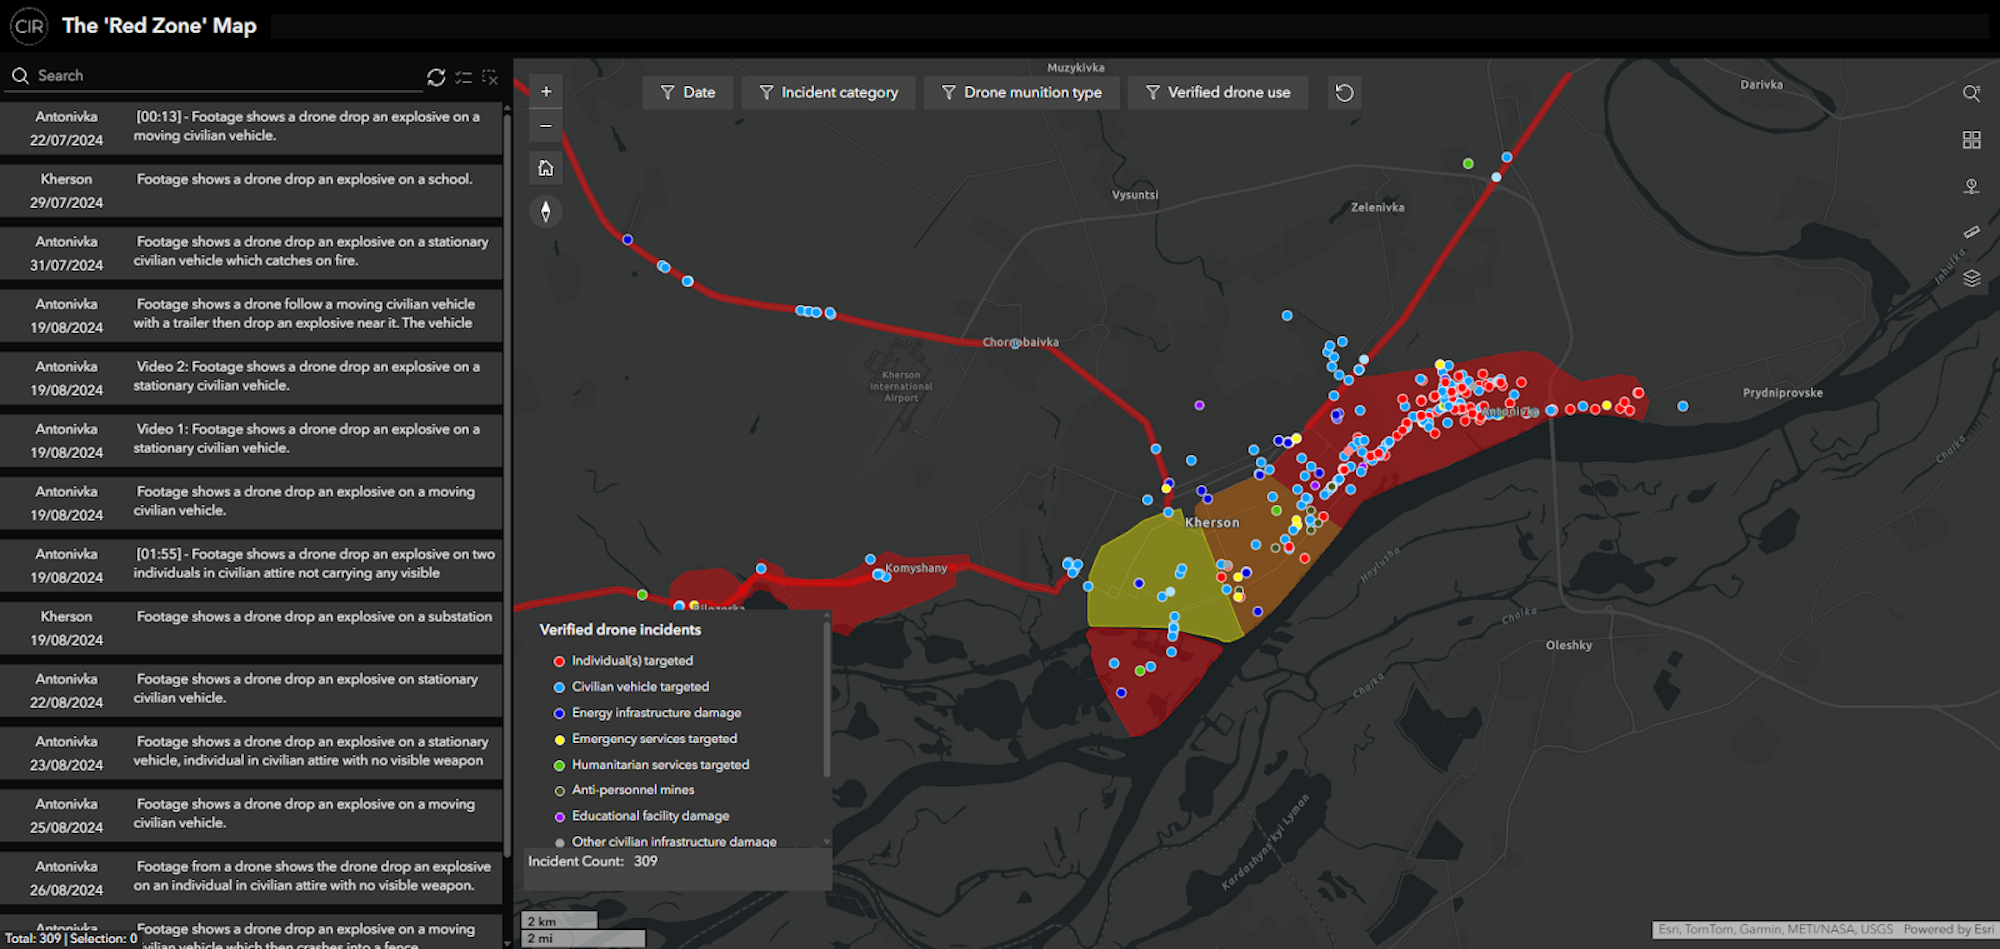Reset map orientation with compass

(x=546, y=211)
